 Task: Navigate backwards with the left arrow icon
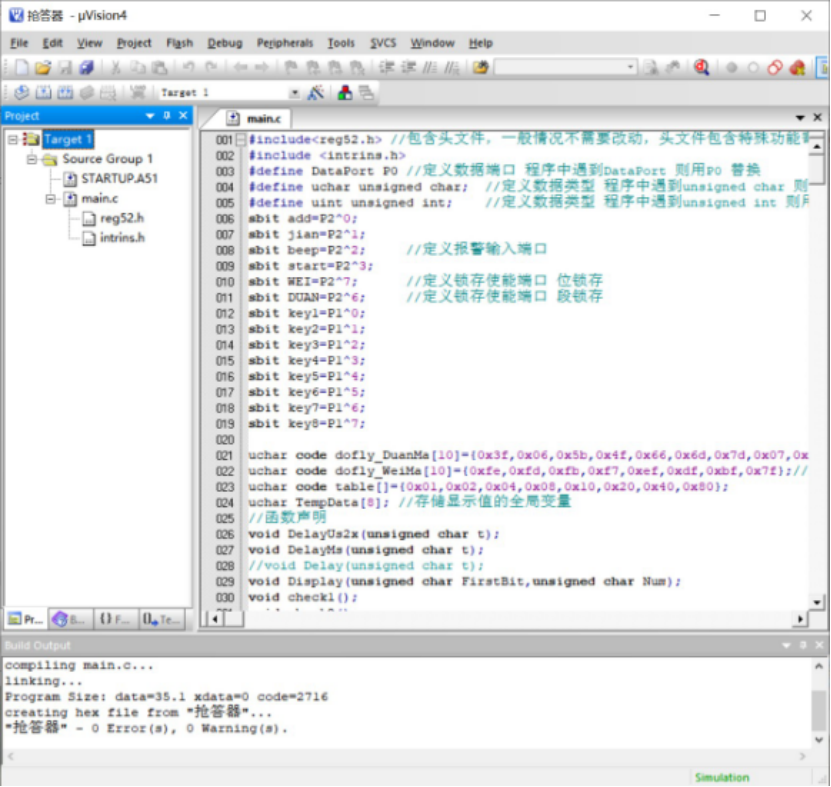(240, 67)
